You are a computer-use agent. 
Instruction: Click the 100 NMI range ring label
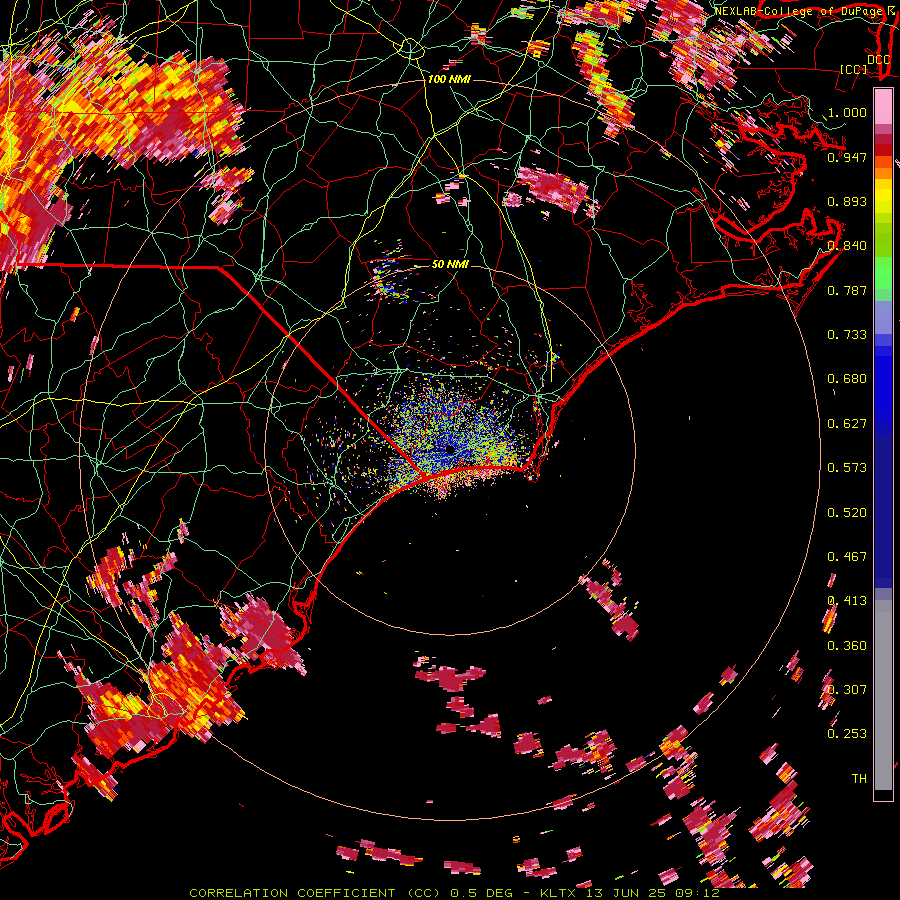point(449,79)
